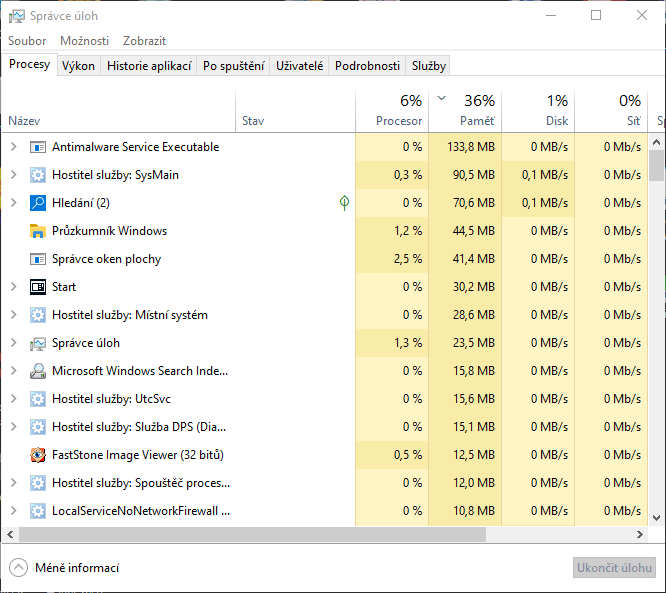Open the Služby tab
666x593 pixels.
tap(429, 66)
